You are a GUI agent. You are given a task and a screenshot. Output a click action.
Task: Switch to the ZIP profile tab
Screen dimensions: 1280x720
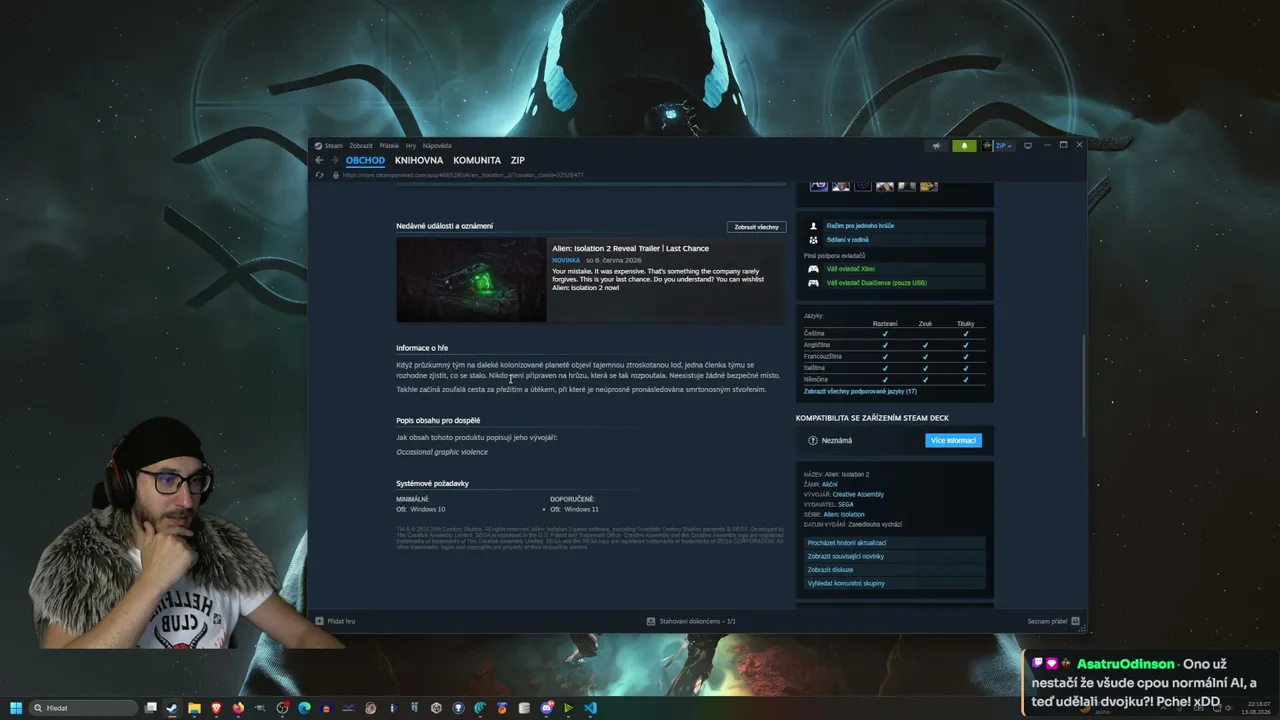518,160
